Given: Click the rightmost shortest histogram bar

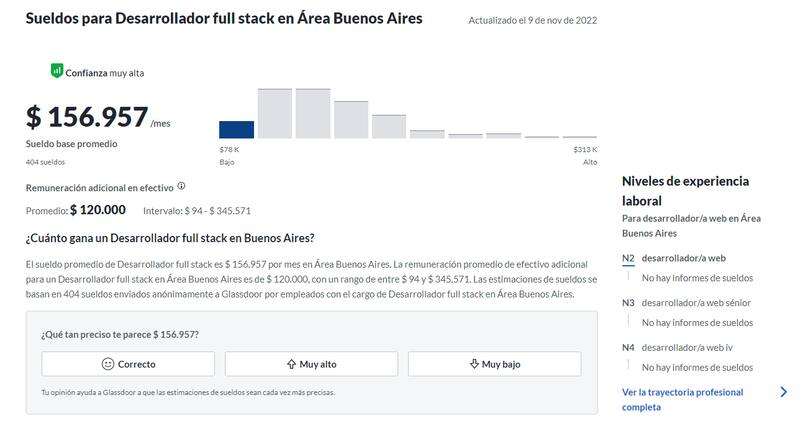Looking at the screenshot, I should pos(580,137).
